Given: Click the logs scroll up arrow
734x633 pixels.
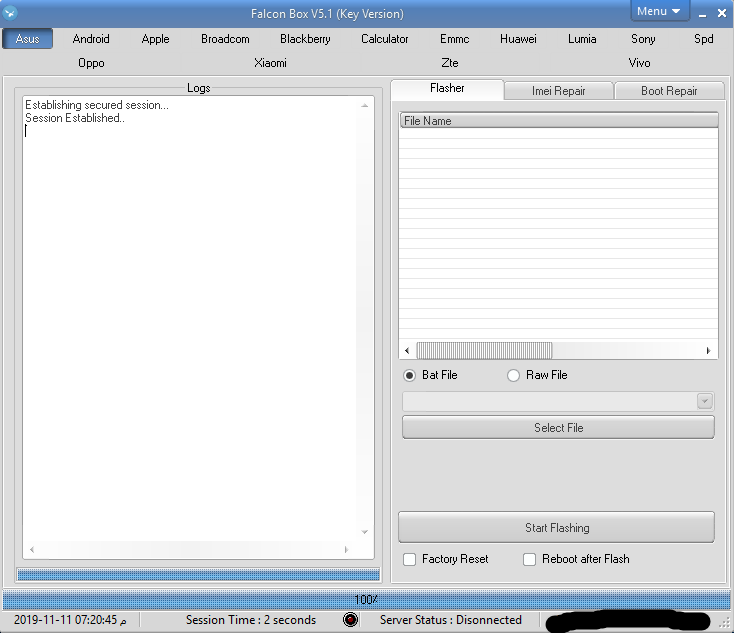Looking at the screenshot, I should click(365, 106).
